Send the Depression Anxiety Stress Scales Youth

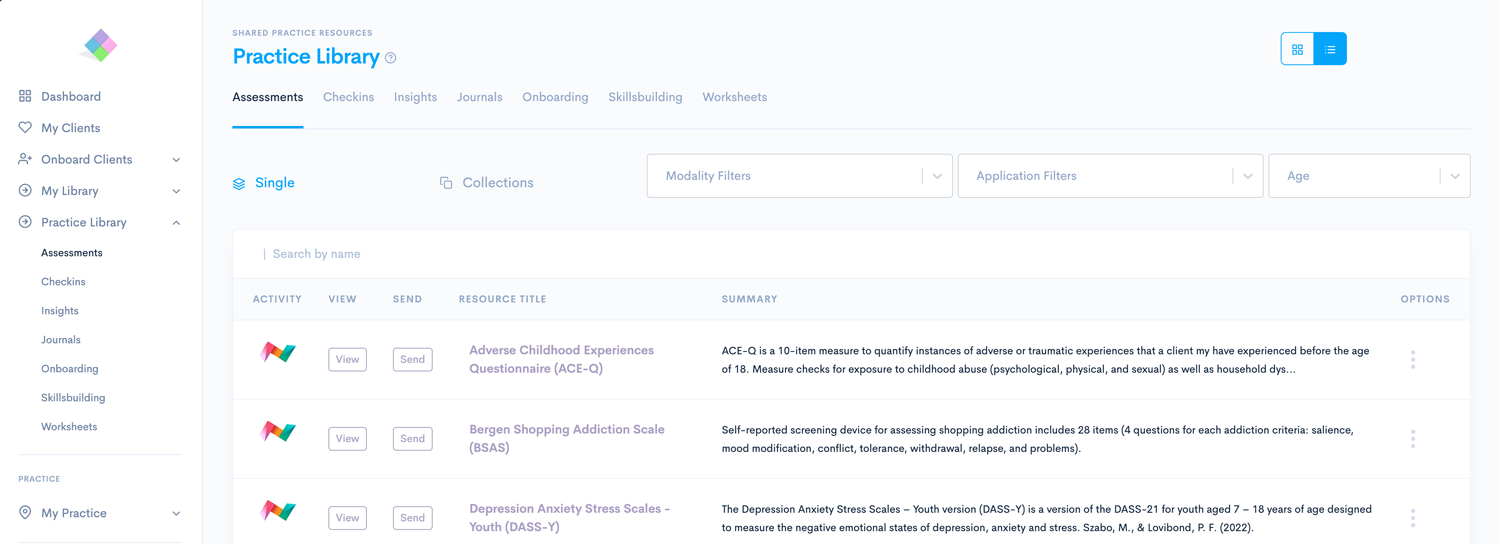click(412, 517)
